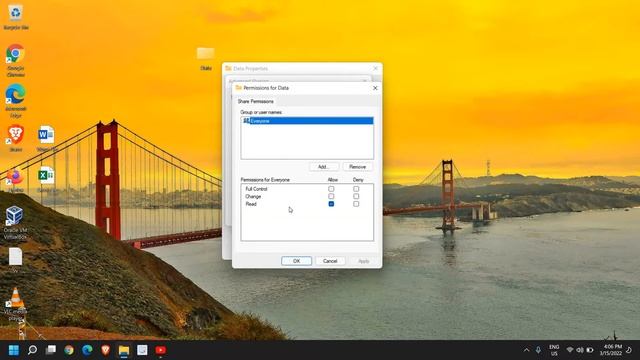Tick Deny for Change permission

(x=356, y=196)
